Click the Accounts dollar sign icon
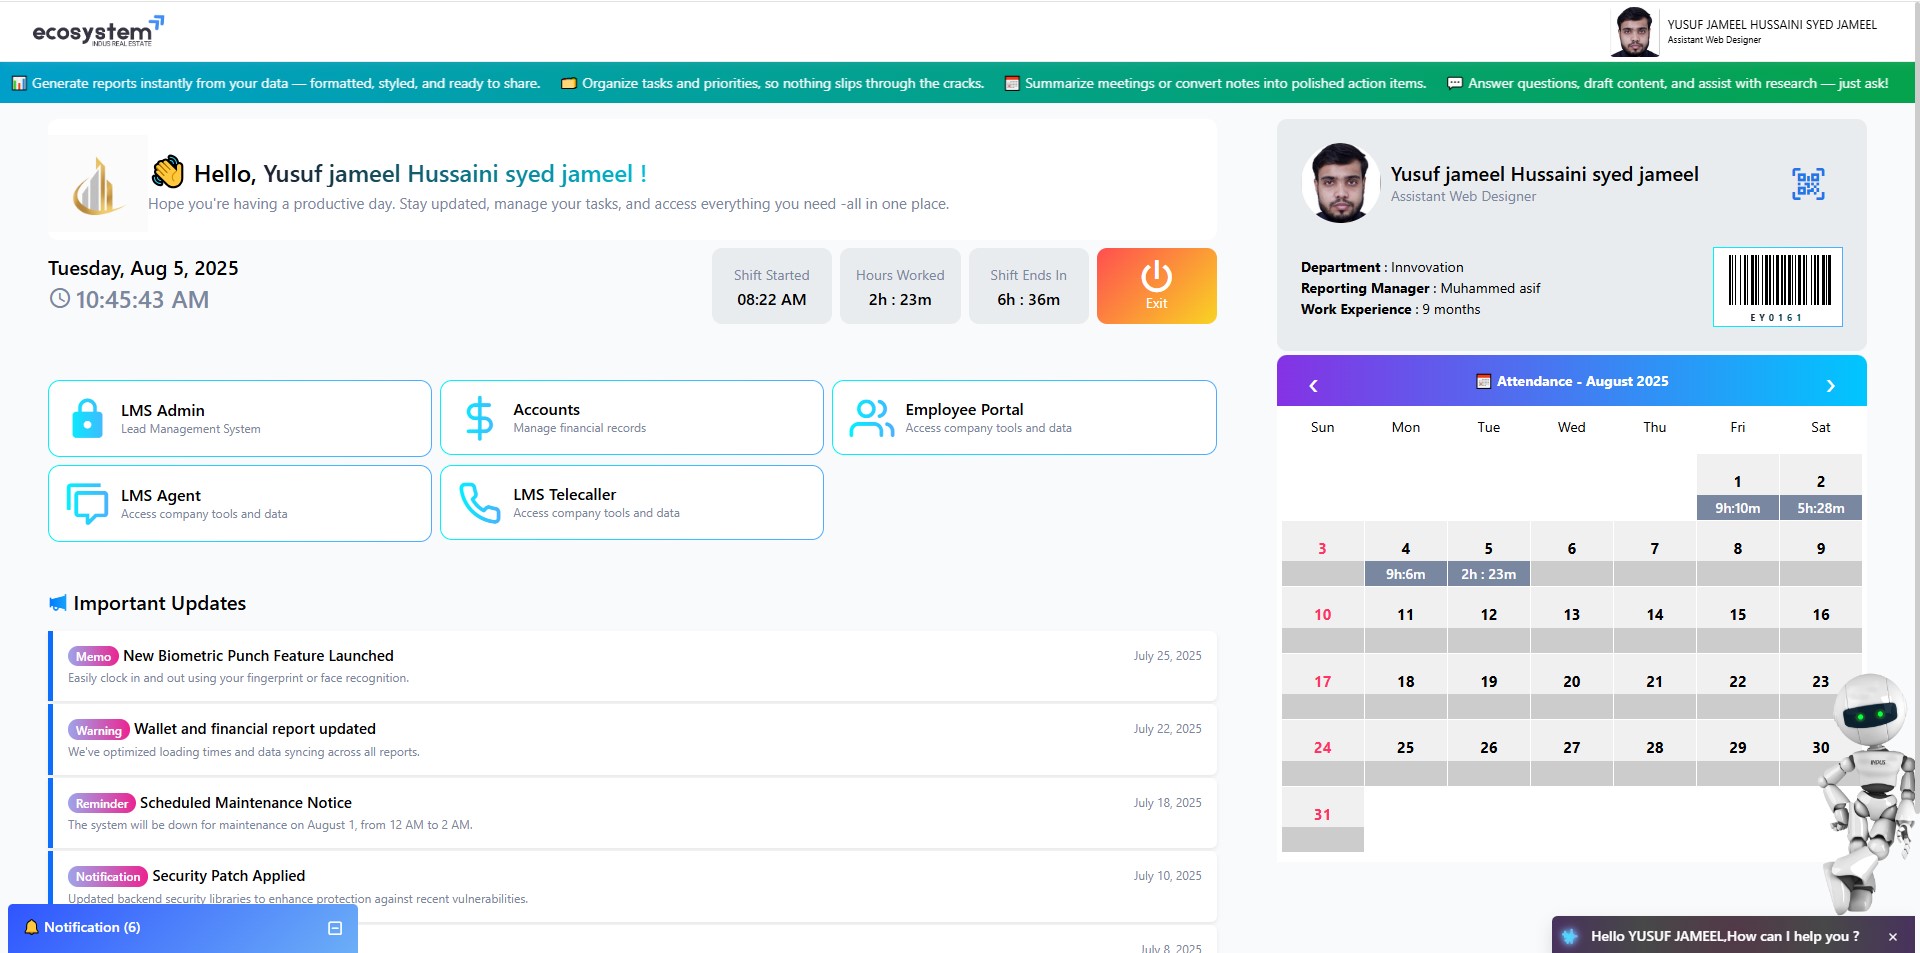The height and width of the screenshot is (953, 1920). tap(480, 418)
